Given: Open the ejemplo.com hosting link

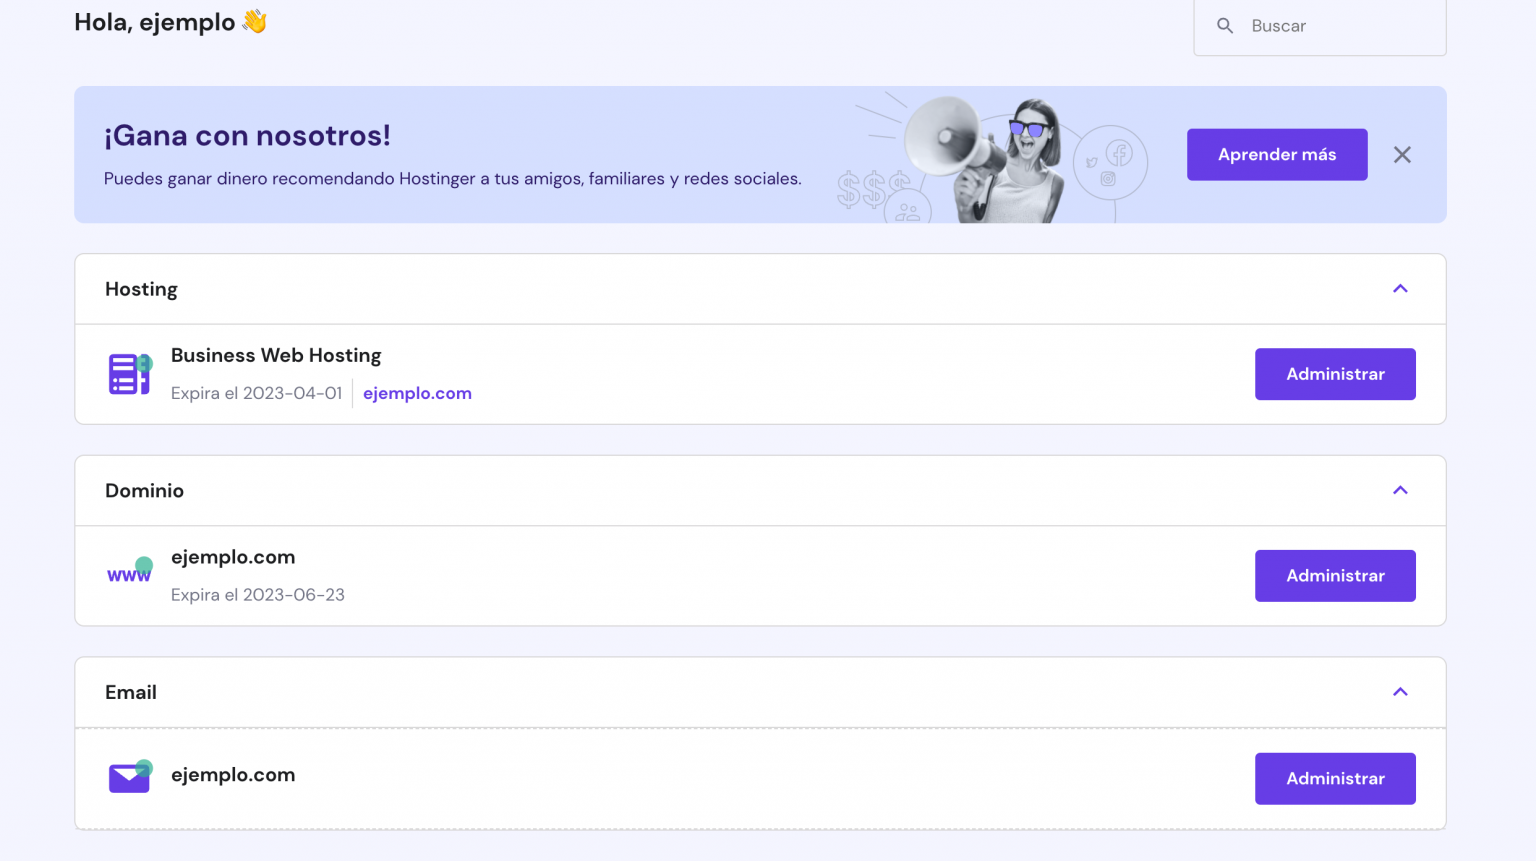Looking at the screenshot, I should tap(417, 393).
